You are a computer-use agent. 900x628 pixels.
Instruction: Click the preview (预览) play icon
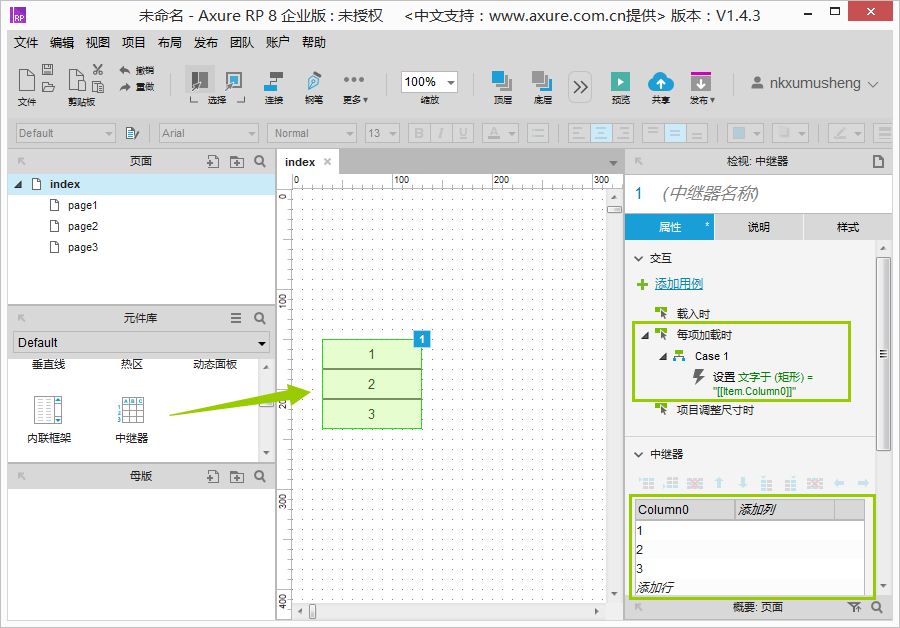coord(620,82)
